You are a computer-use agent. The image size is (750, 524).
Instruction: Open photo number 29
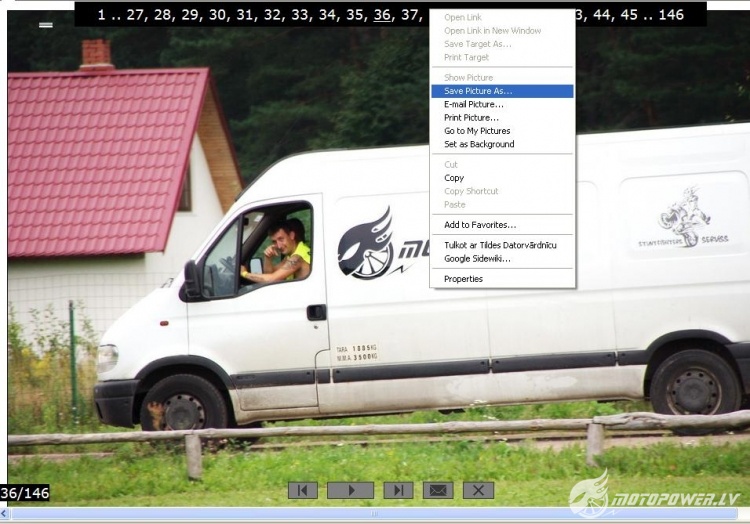coord(190,15)
